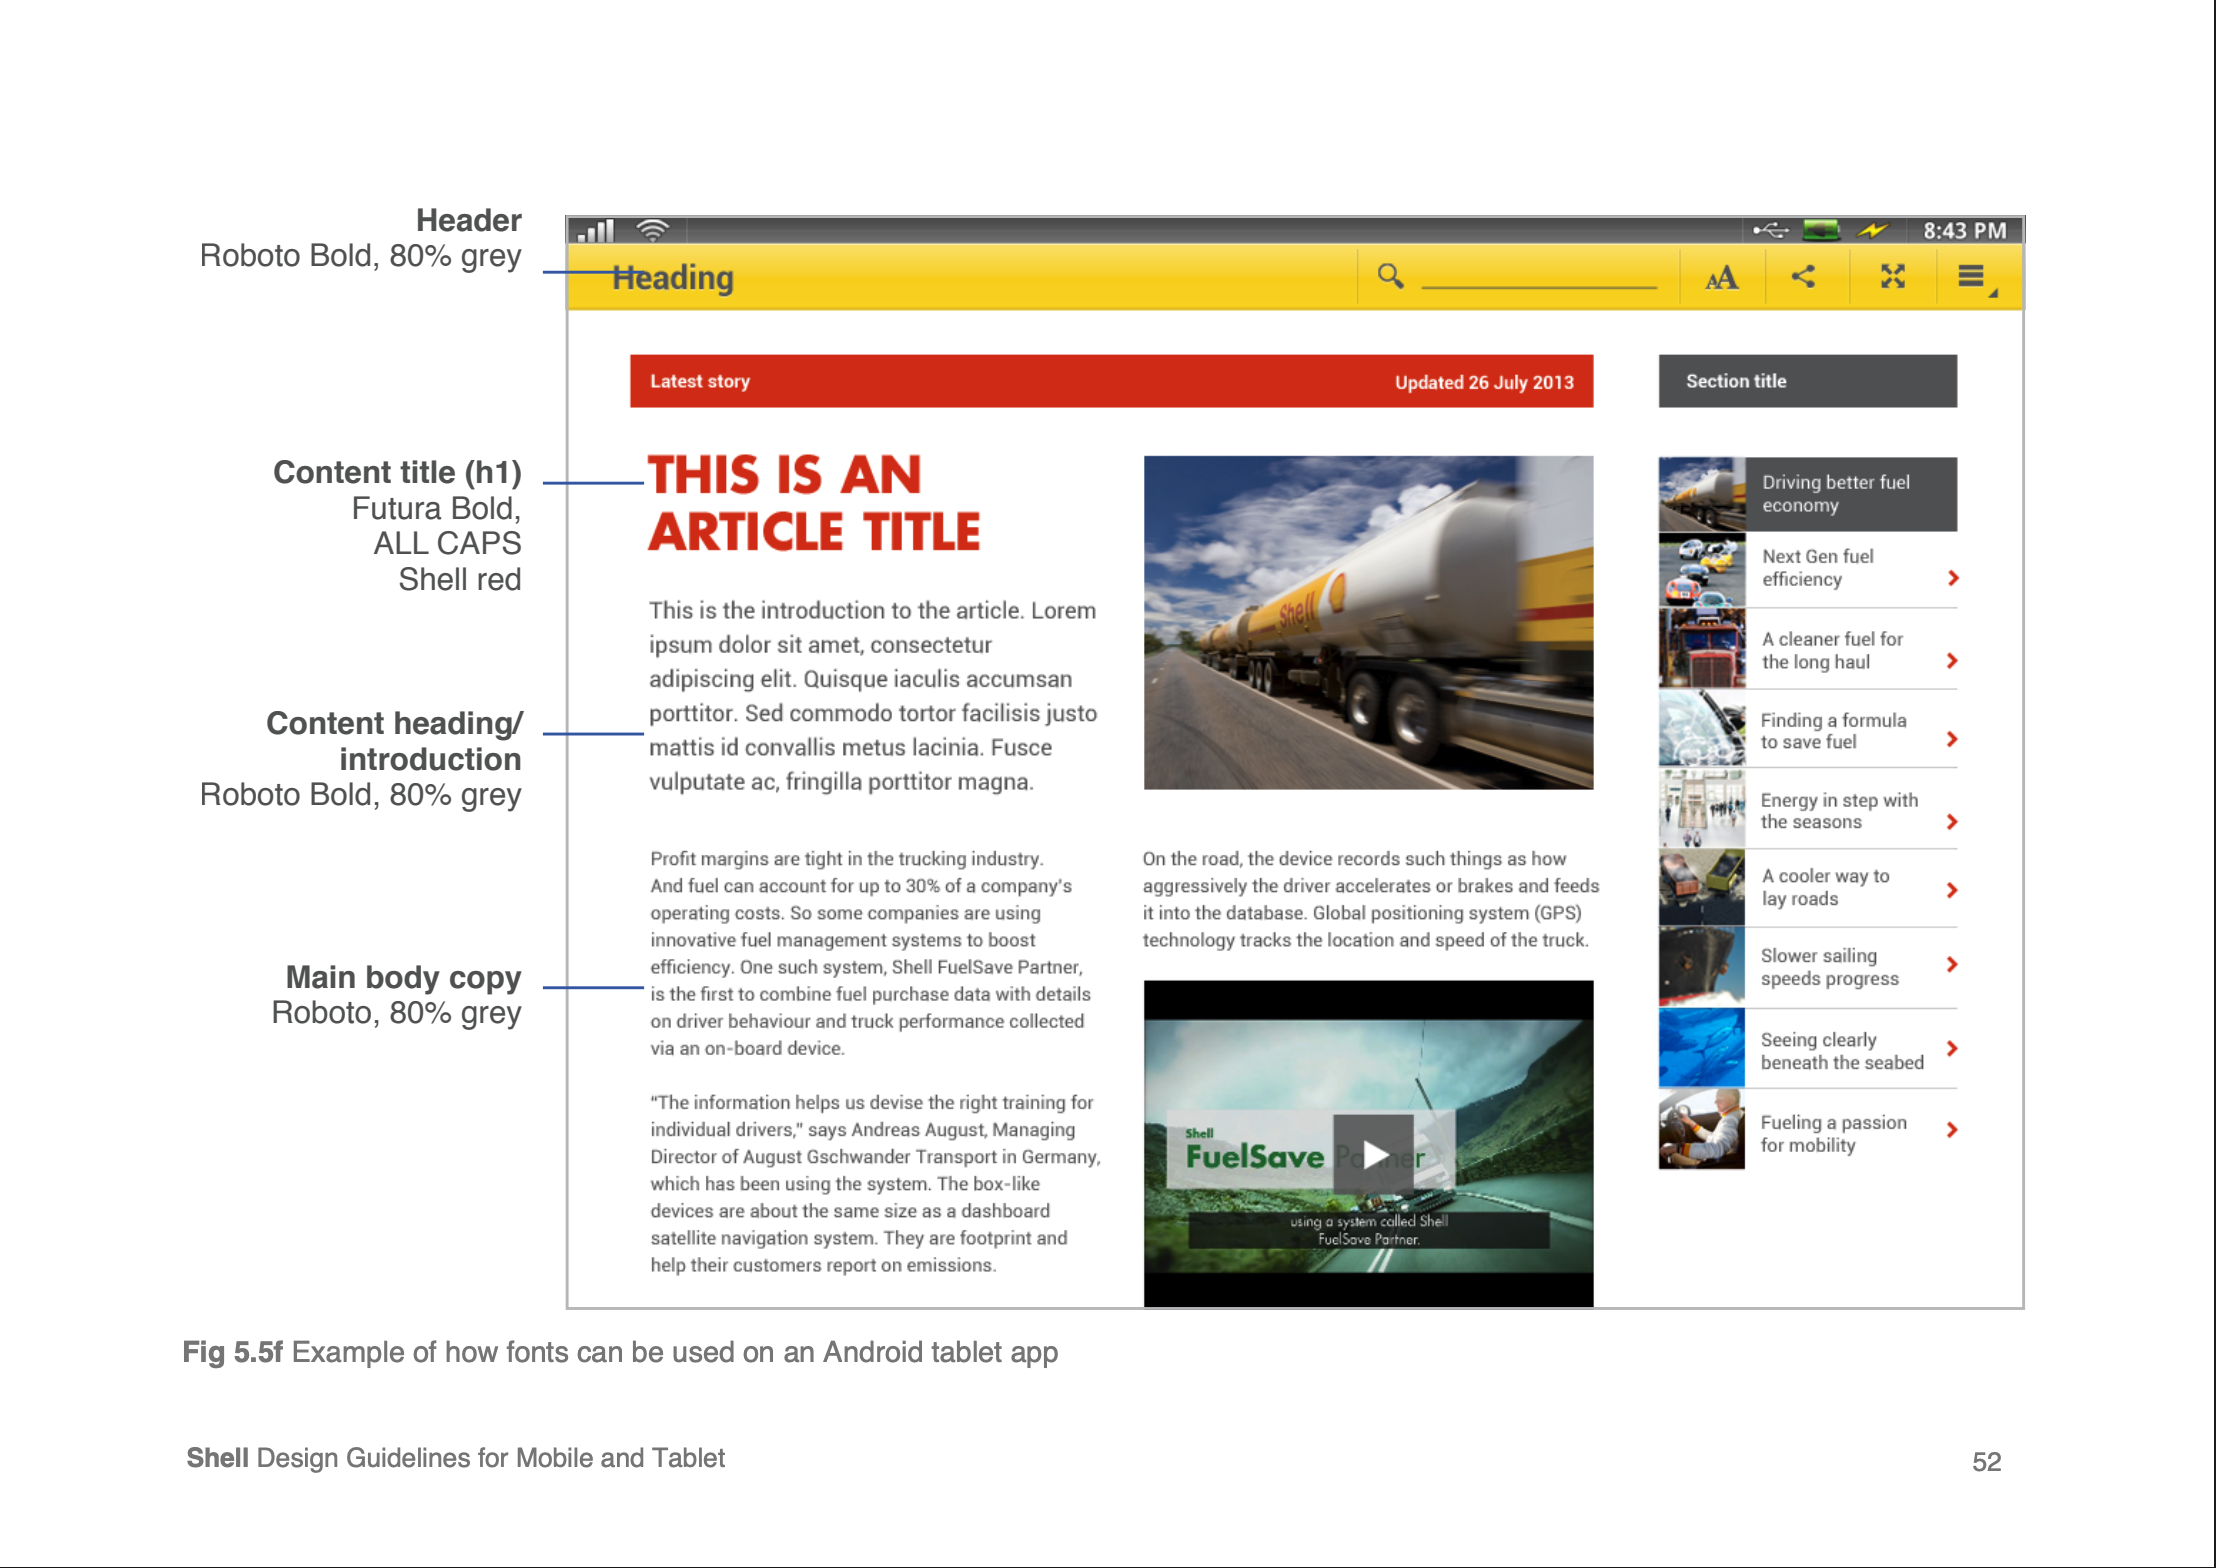Open Seeing clearly beneath the seabed

point(1807,1049)
